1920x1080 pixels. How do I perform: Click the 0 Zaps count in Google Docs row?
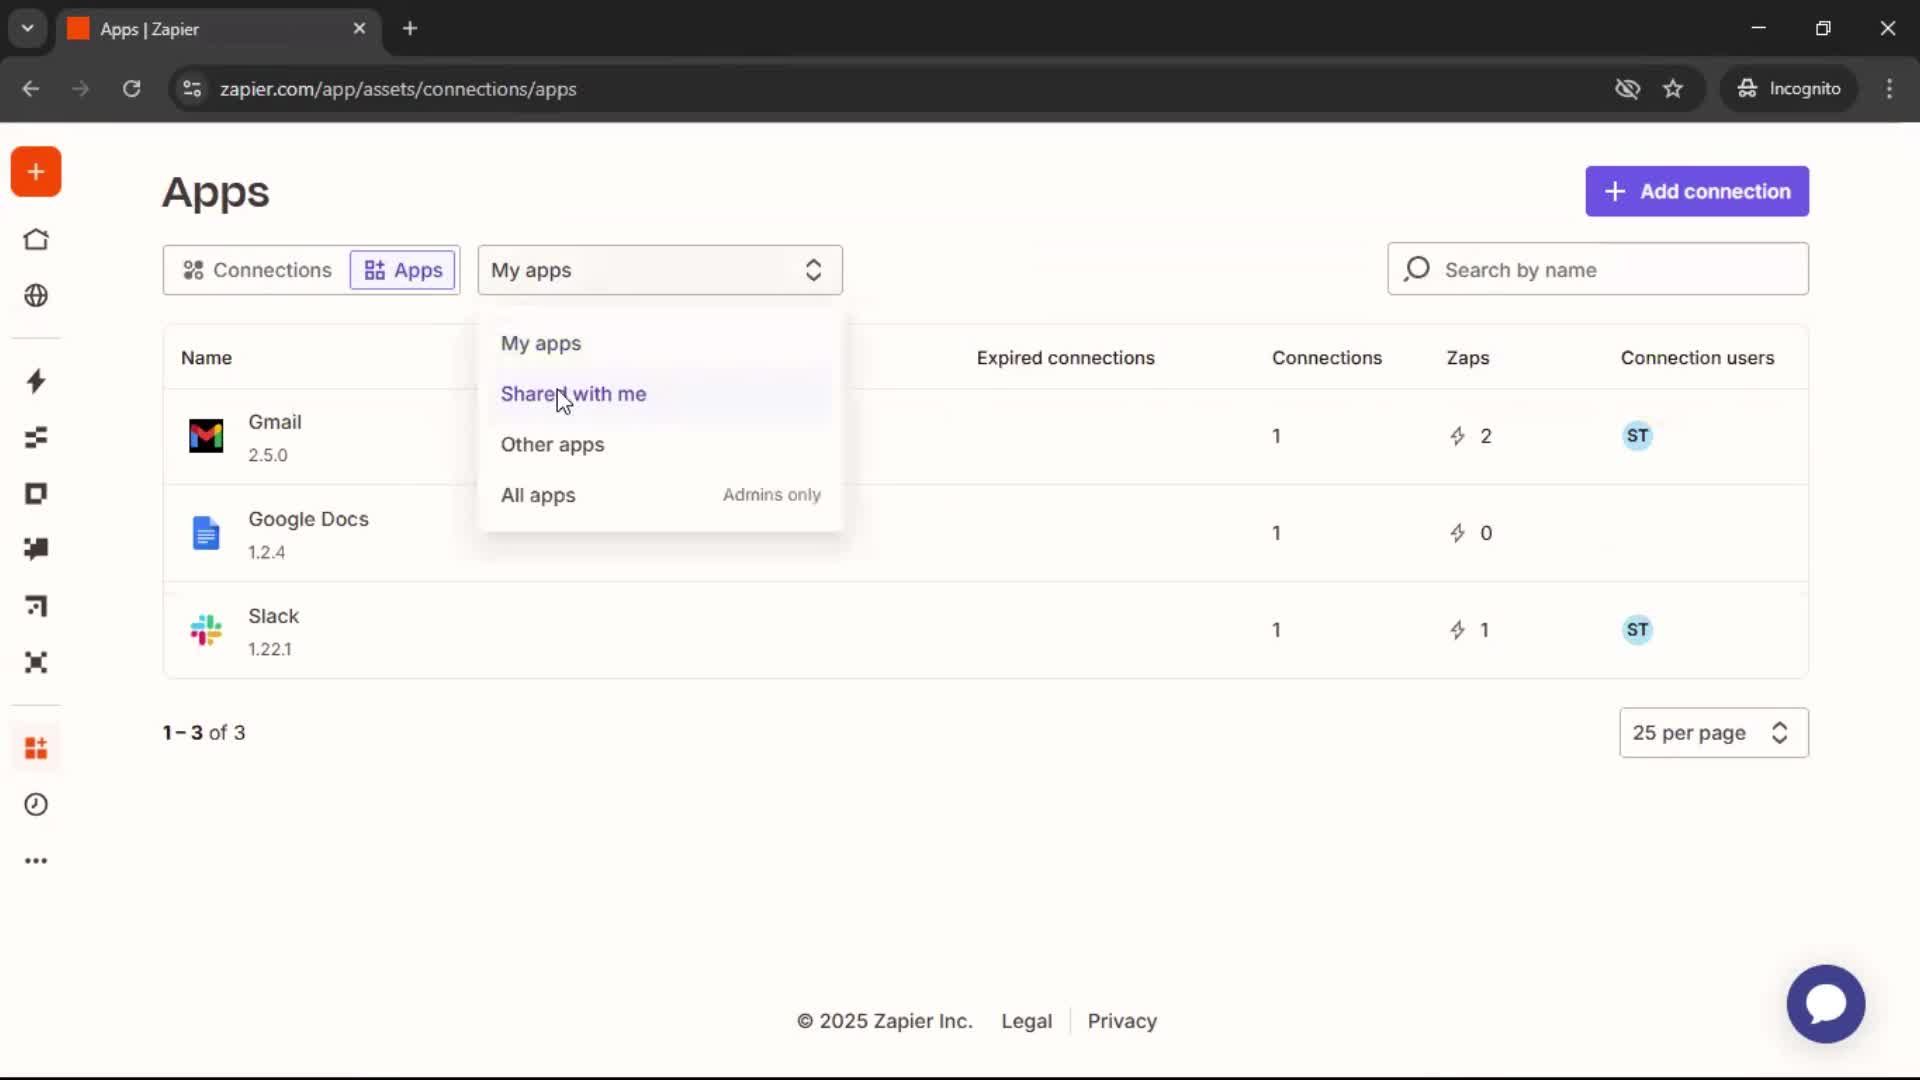pyautogui.click(x=1471, y=533)
